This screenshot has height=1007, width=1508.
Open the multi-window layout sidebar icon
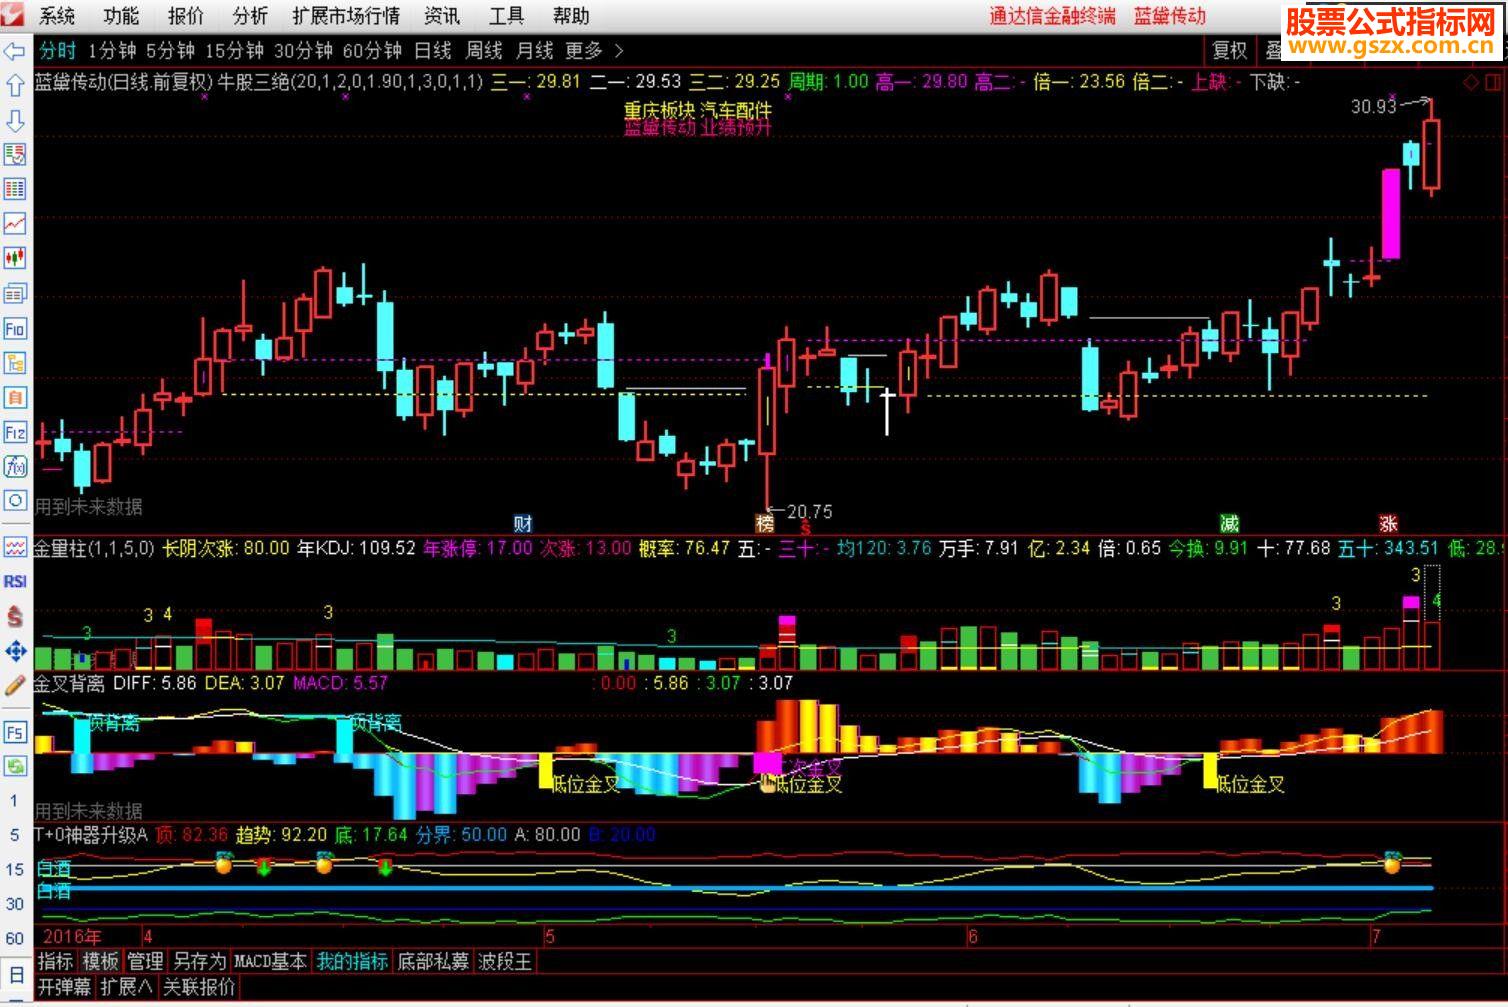[x=15, y=294]
